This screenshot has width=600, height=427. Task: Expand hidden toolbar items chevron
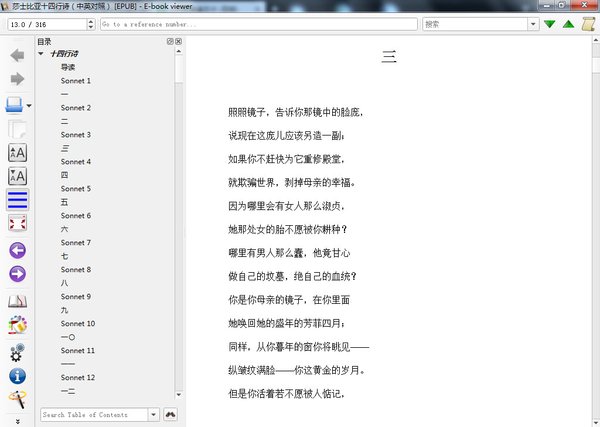coord(17,421)
